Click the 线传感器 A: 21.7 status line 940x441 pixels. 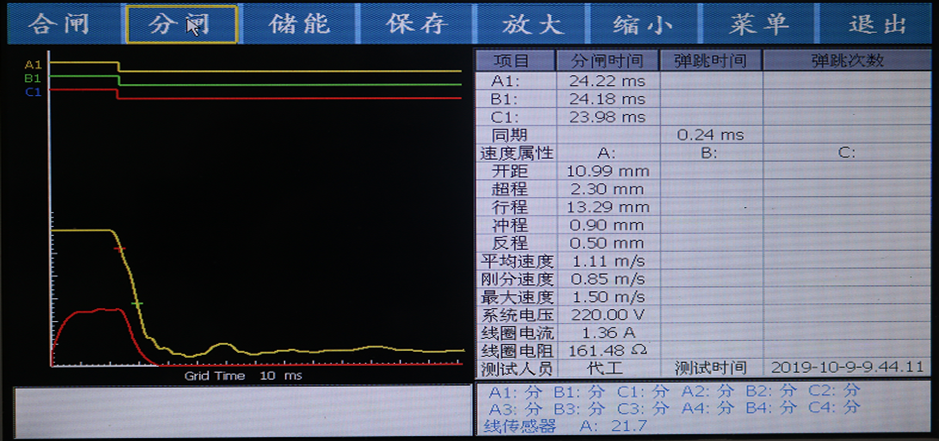[565, 426]
